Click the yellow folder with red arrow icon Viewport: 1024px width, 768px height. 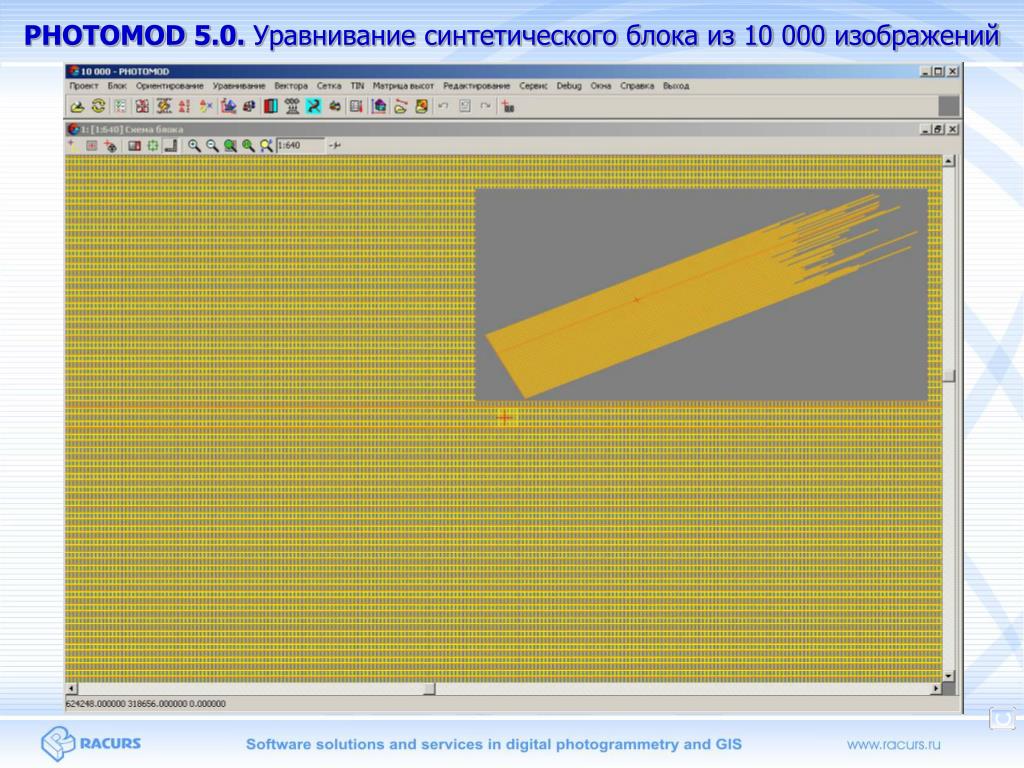click(400, 106)
